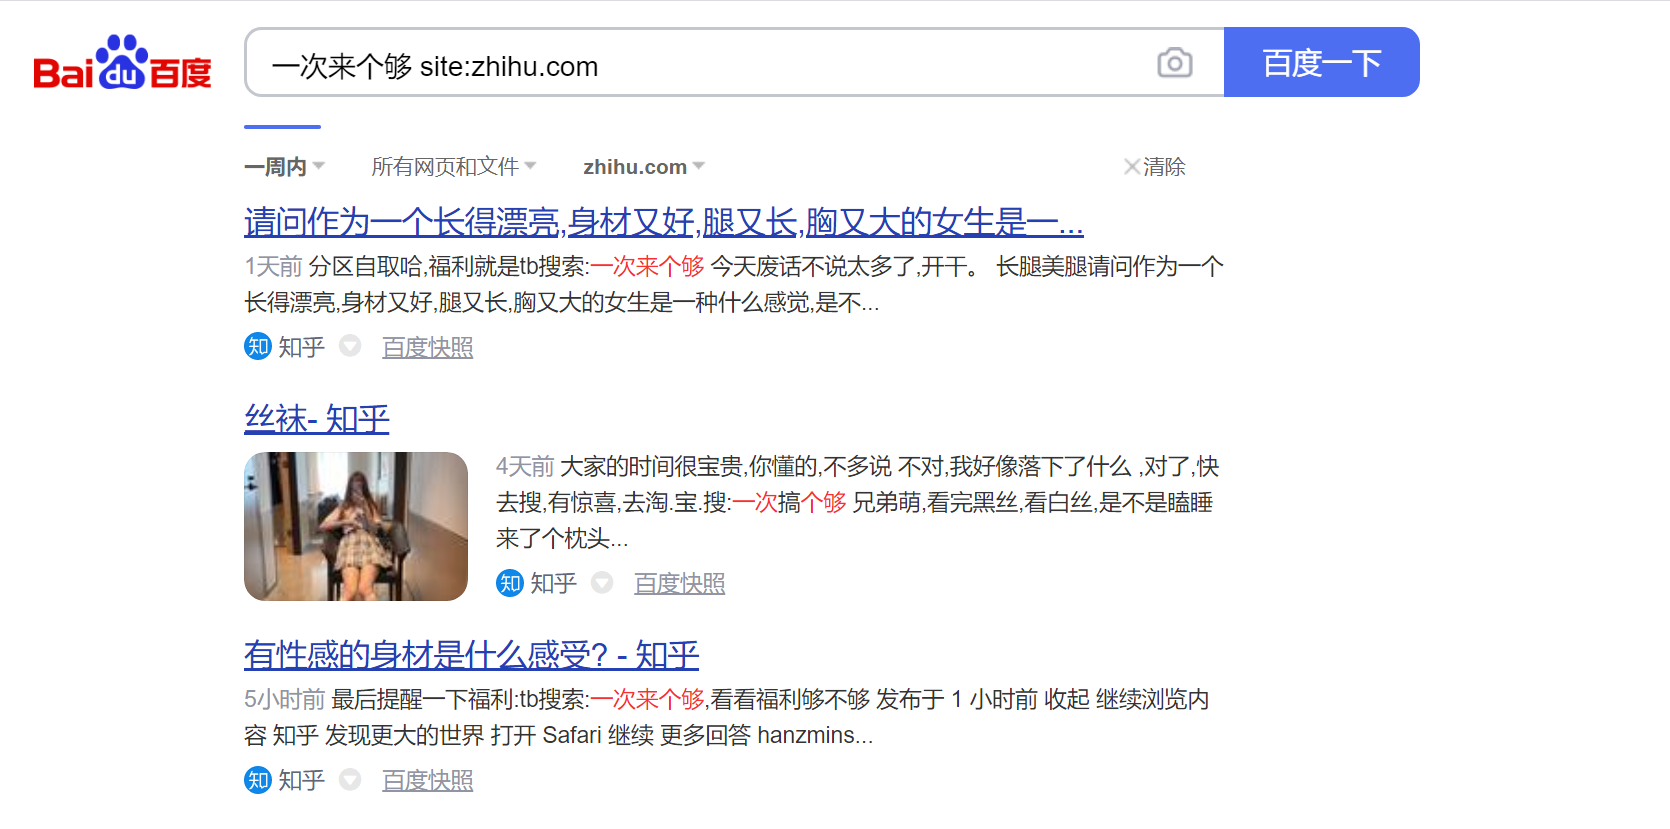Open thumbnail image of 丝袜 result
This screenshot has height=829, width=1670.
click(x=356, y=526)
